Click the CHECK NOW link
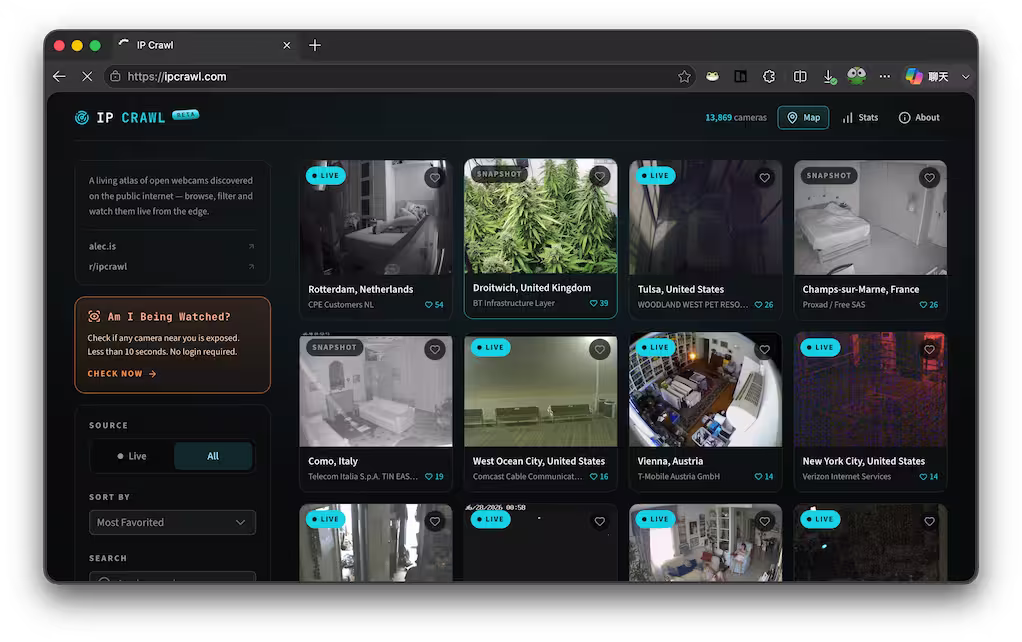 122,373
